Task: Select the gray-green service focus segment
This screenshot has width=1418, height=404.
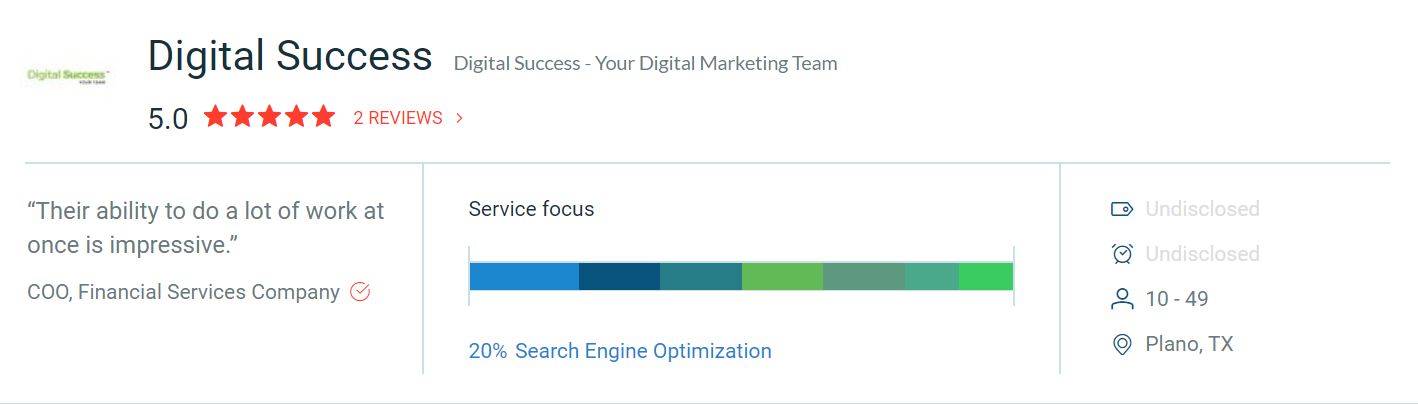Action: [x=864, y=276]
